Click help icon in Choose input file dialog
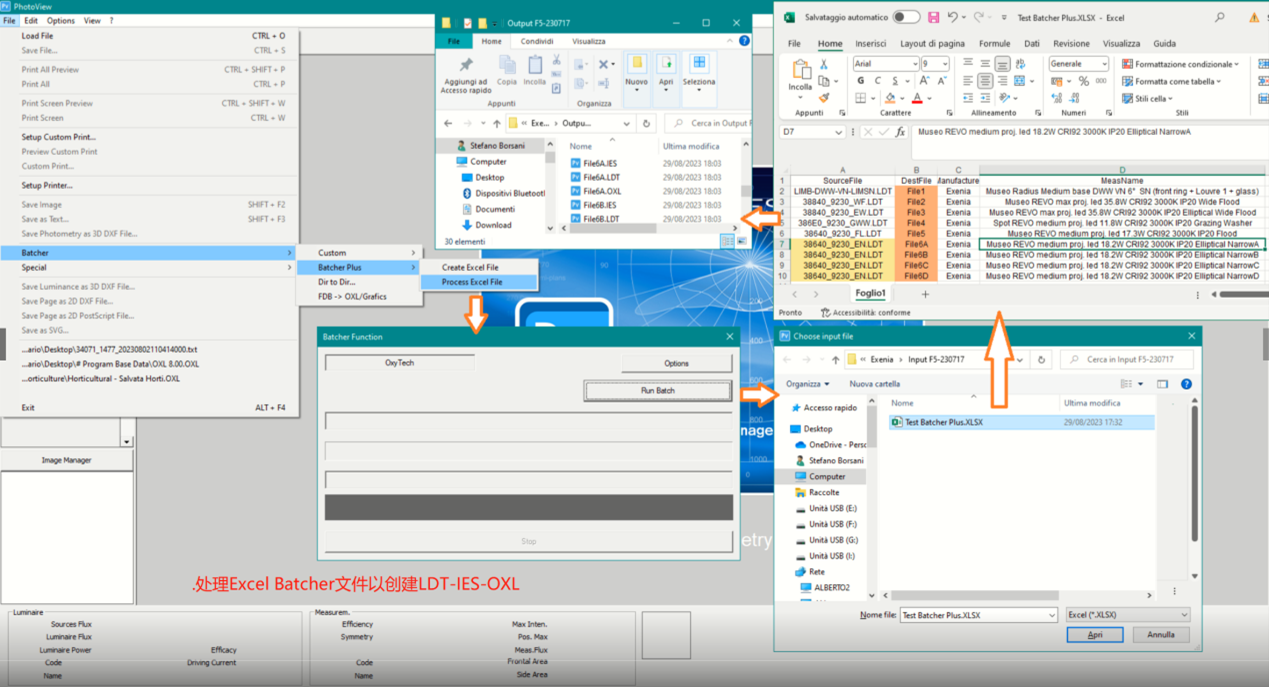The image size is (1269, 687). (1186, 384)
